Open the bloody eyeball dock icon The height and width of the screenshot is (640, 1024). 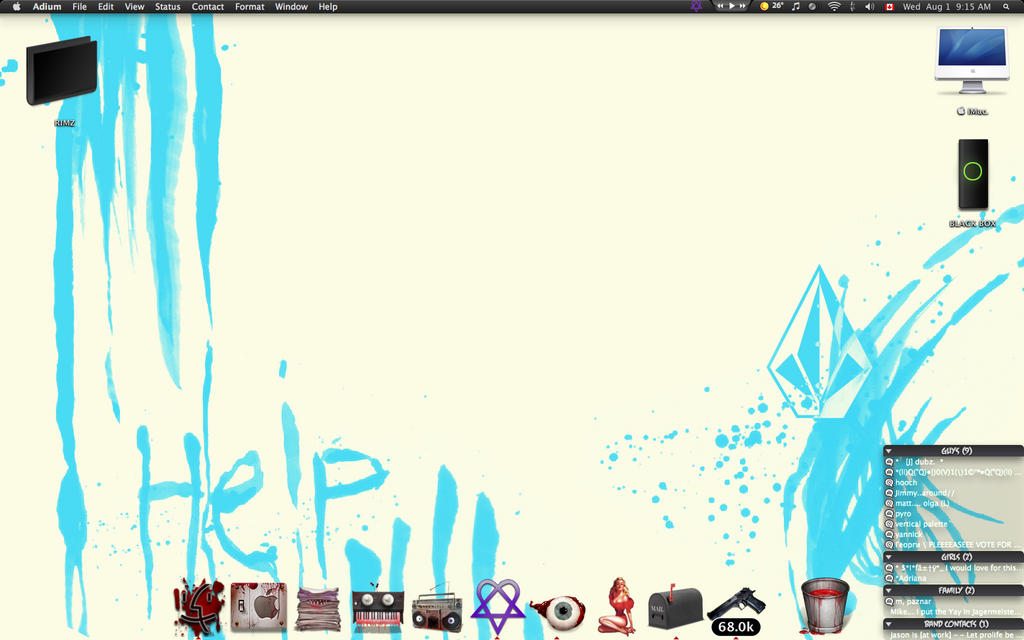pos(557,613)
